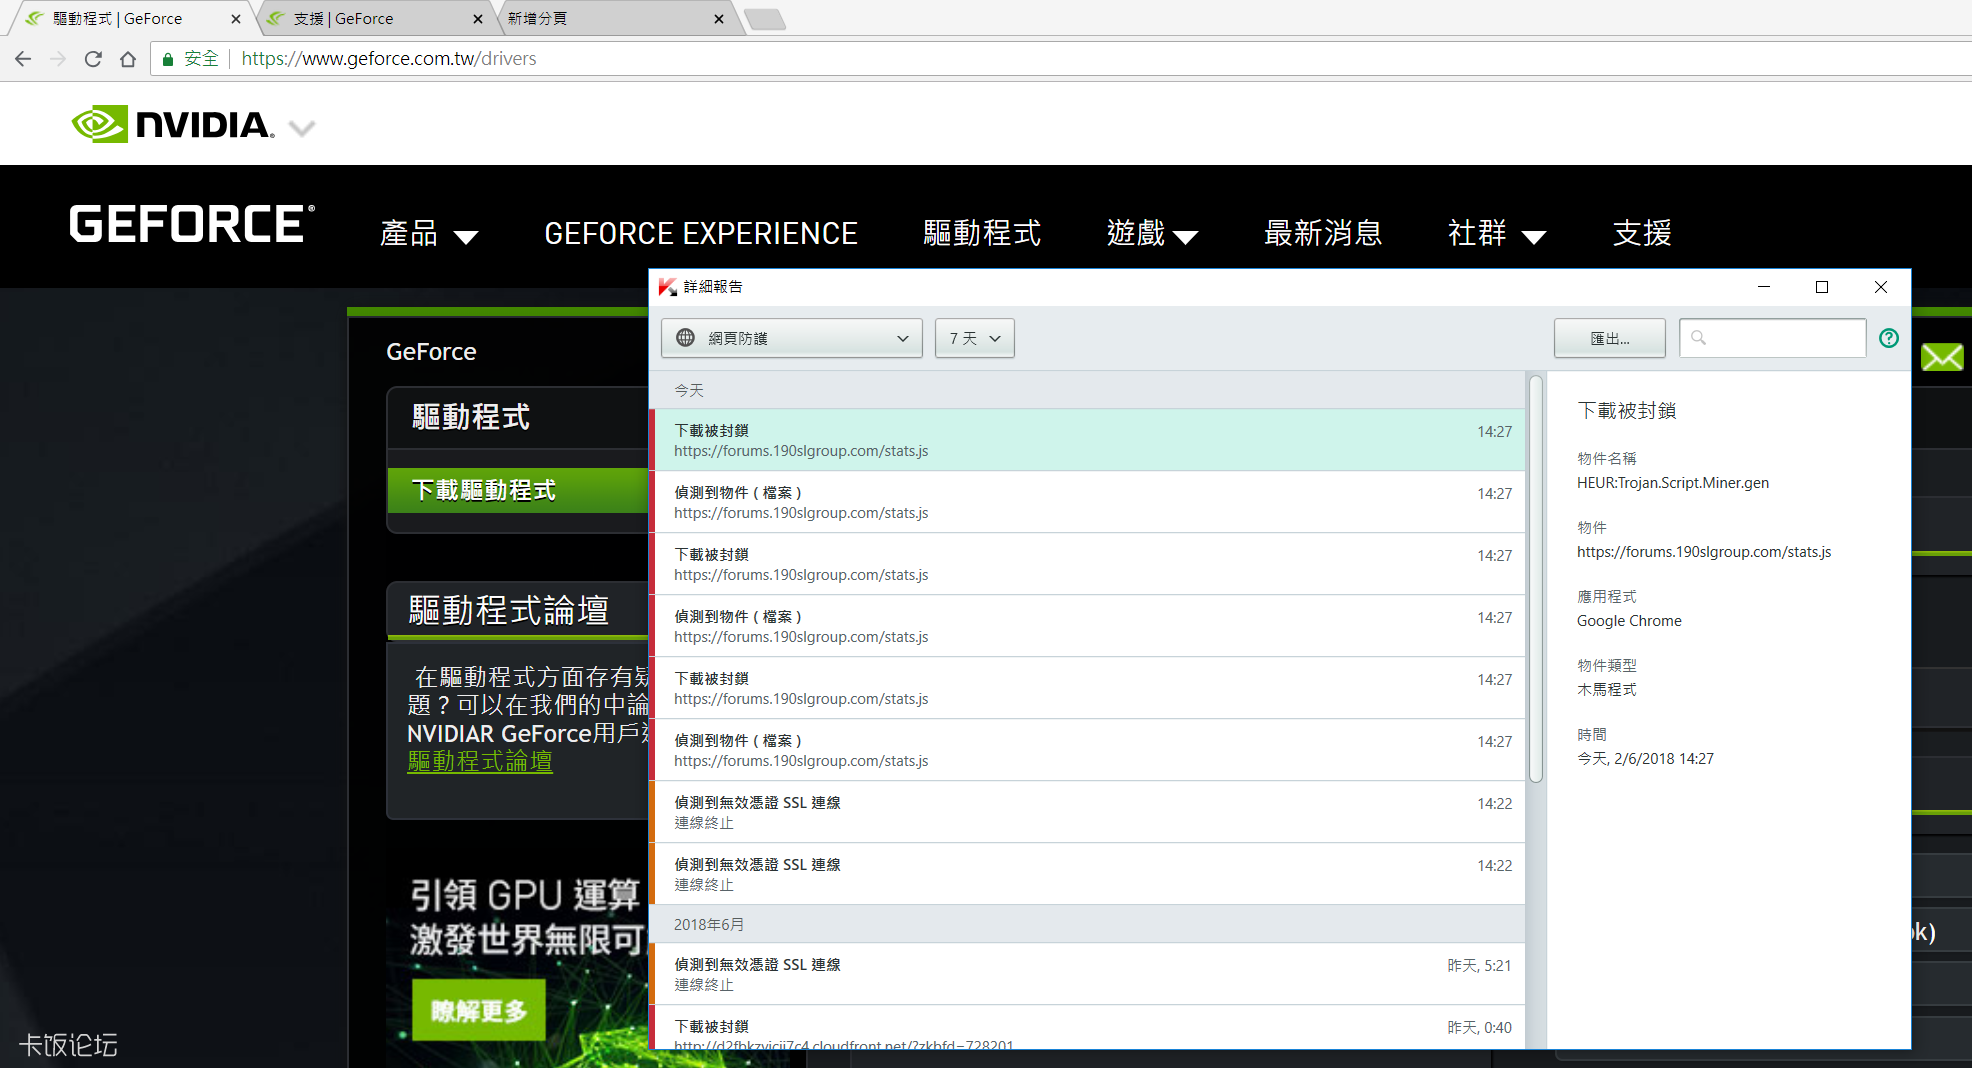Image resolution: width=1972 pixels, height=1068 pixels.
Task: Reload the page with refresh icon
Action: pos(93,59)
